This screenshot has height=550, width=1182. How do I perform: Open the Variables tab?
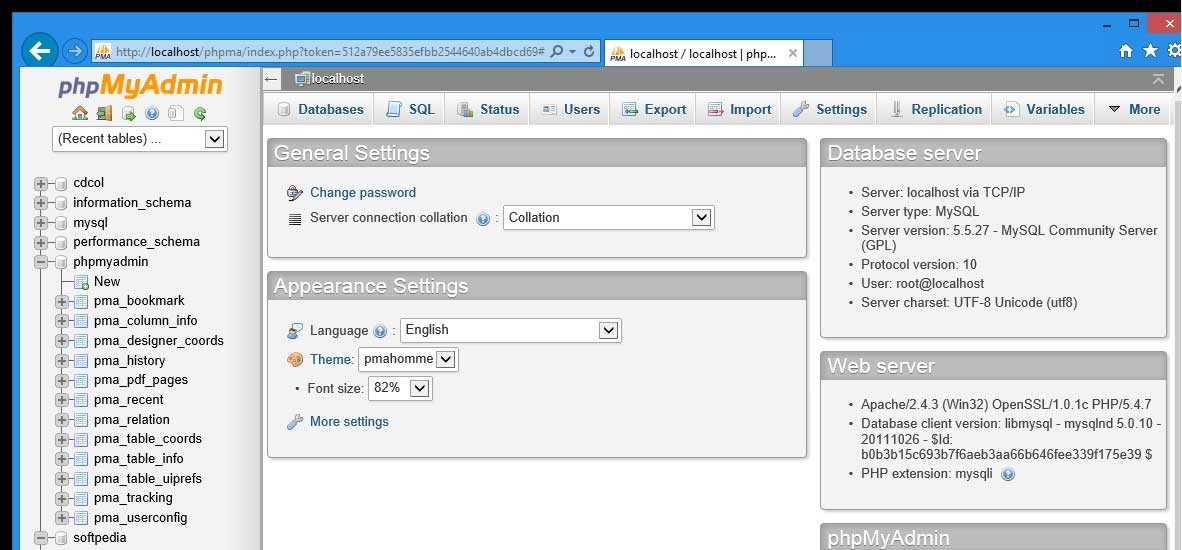click(1044, 109)
